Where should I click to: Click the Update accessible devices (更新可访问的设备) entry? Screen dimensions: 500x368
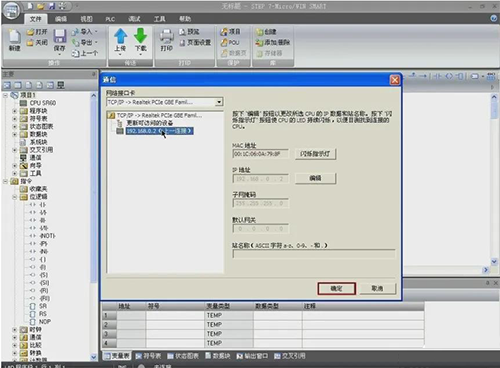pos(150,123)
